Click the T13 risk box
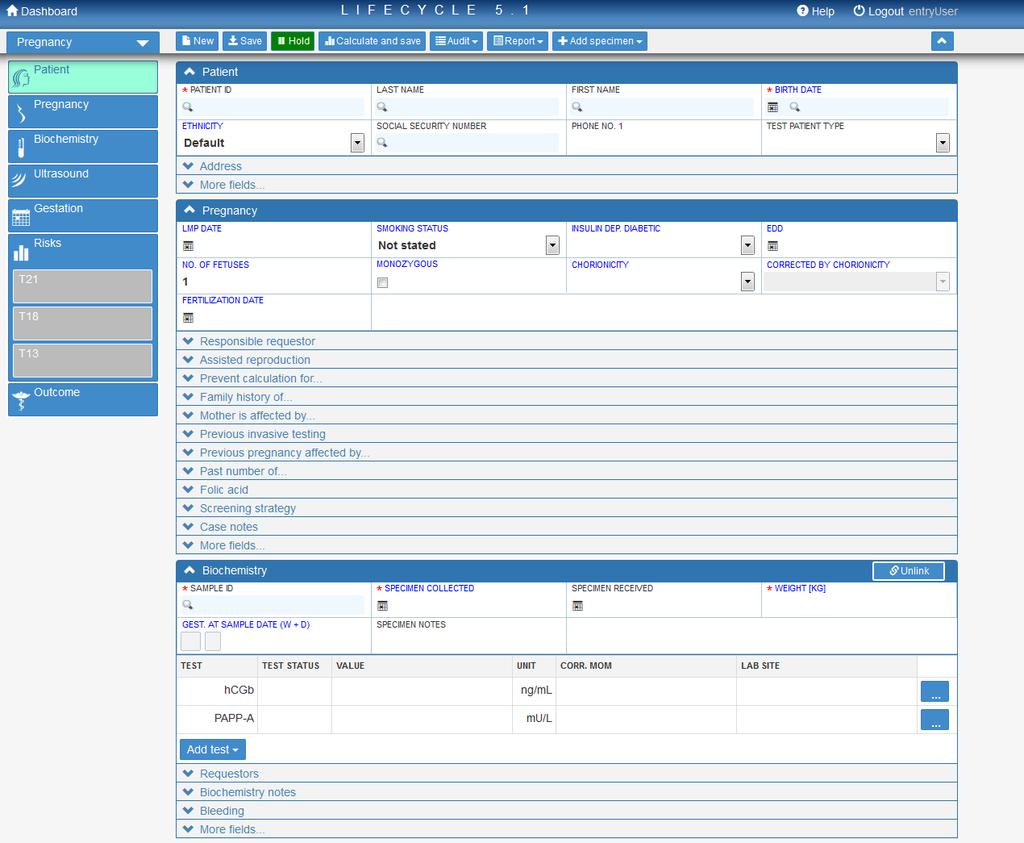The height and width of the screenshot is (843, 1024). coord(83,360)
